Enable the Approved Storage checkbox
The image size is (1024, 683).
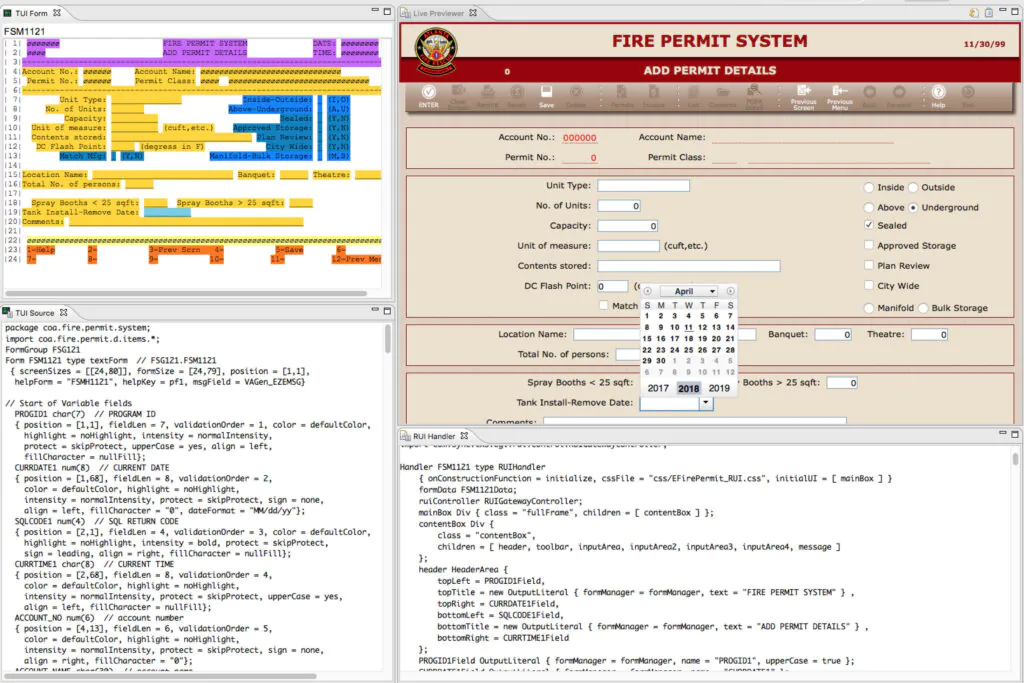point(869,246)
